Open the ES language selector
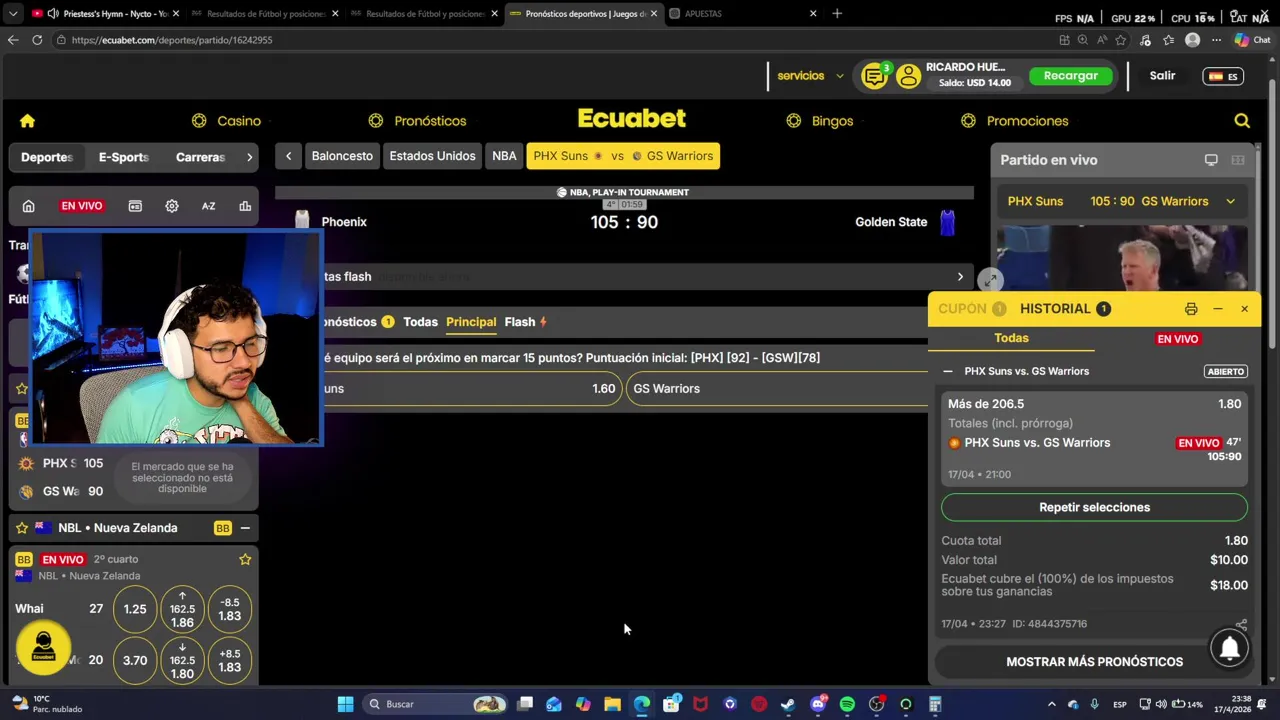 tap(1223, 76)
